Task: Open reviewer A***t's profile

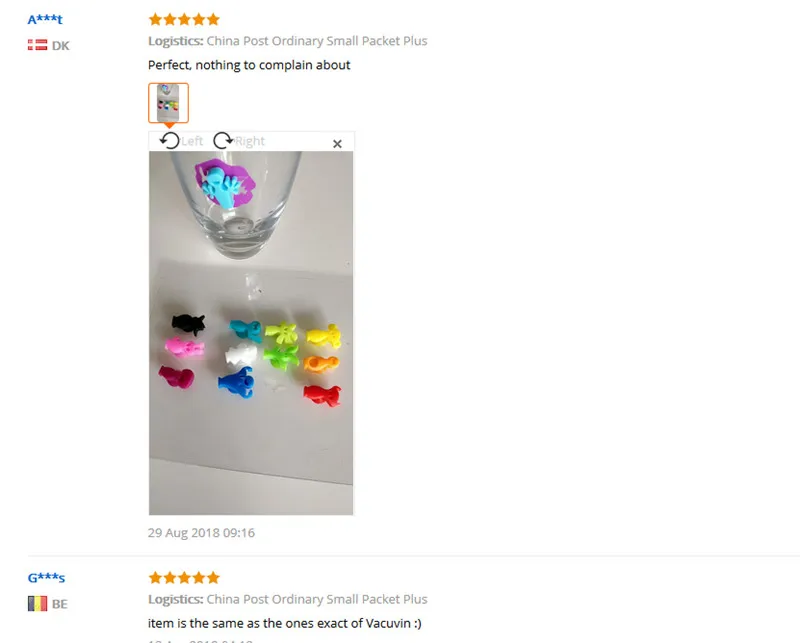Action: [x=45, y=19]
